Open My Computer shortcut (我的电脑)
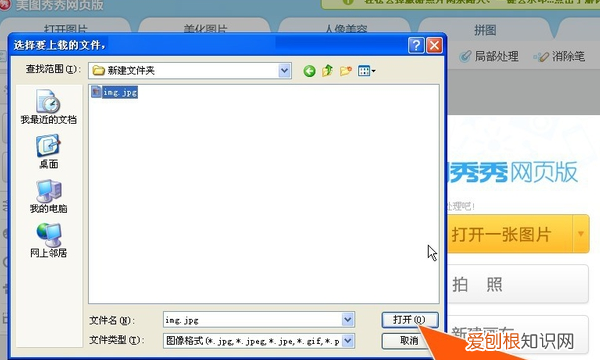Image resolution: width=600 pixels, height=360 pixels. [49, 197]
